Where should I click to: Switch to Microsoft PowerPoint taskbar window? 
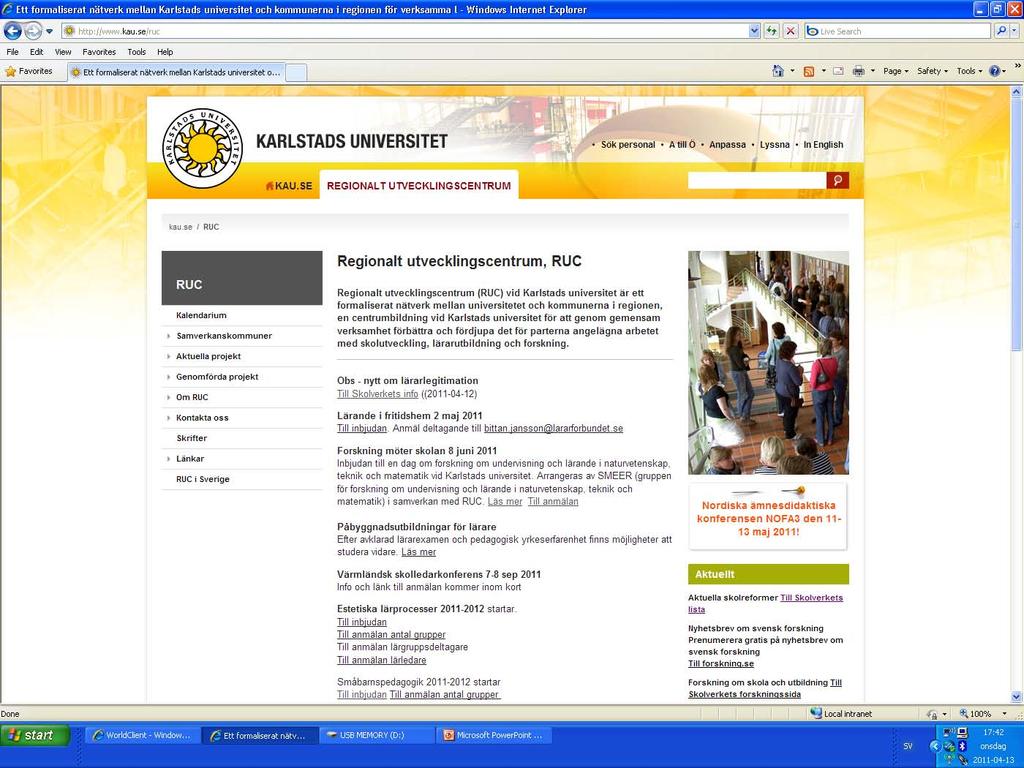coord(494,735)
